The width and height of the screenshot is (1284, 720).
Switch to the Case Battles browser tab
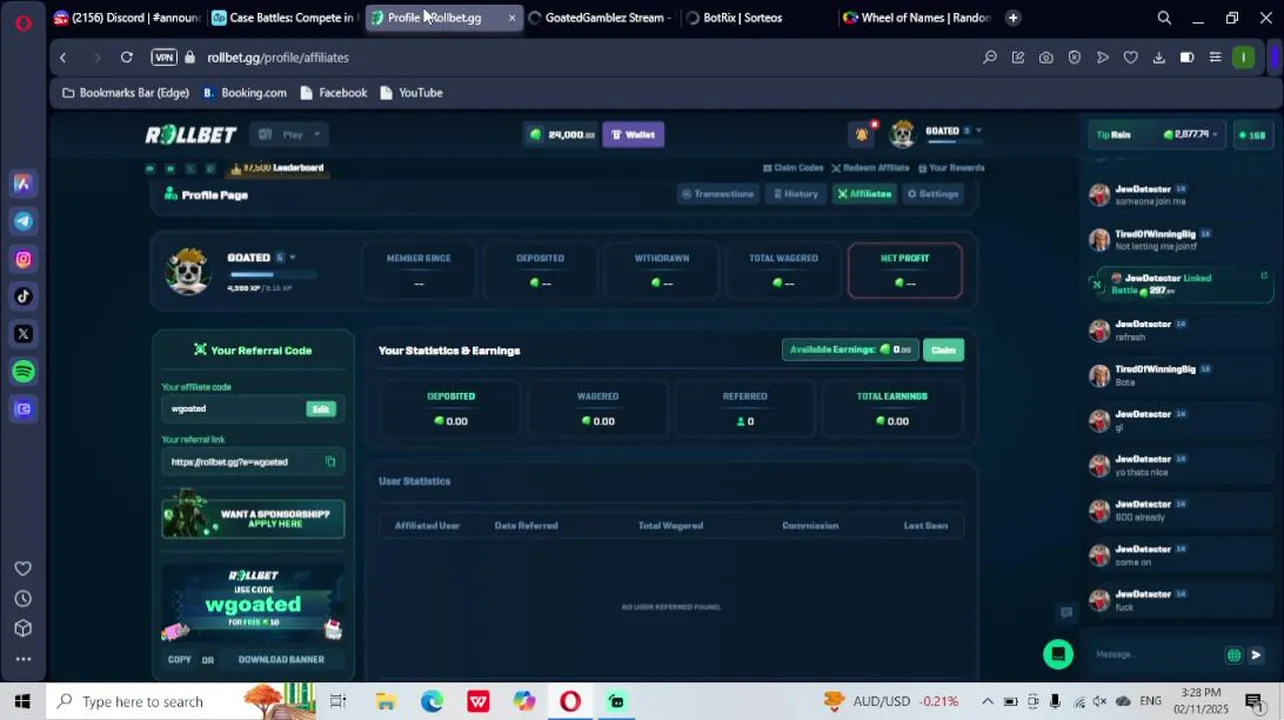pos(283,18)
